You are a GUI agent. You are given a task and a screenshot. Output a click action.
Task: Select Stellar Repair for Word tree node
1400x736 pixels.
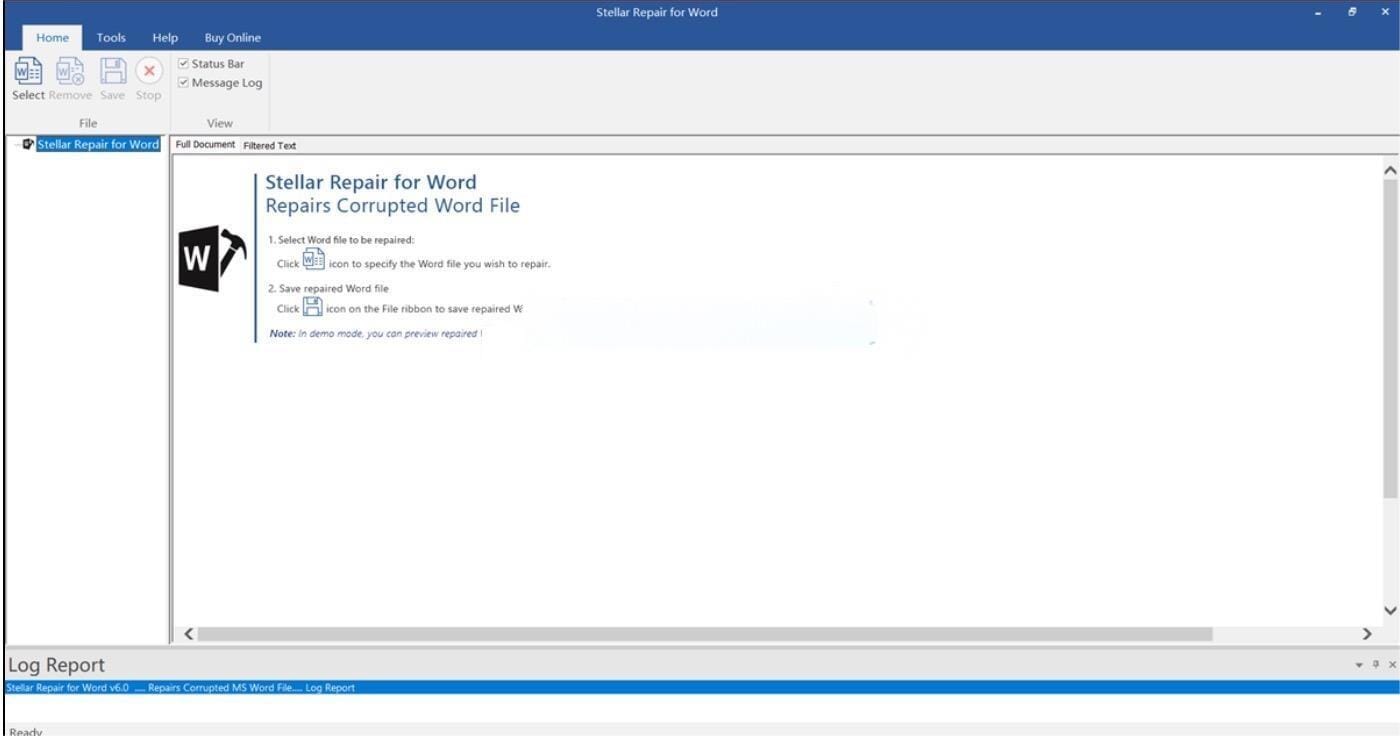click(x=98, y=144)
